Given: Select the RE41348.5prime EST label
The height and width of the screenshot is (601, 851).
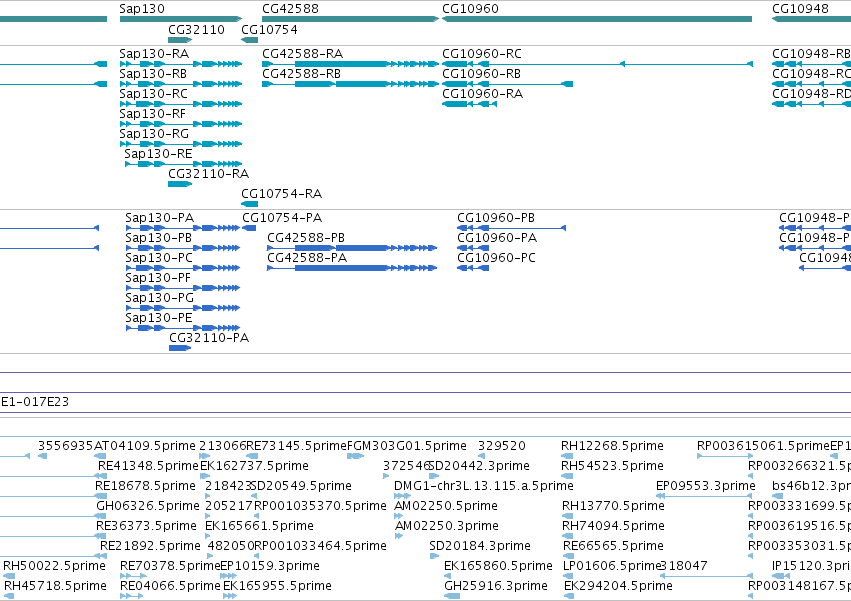Looking at the screenshot, I should click(x=148, y=466).
